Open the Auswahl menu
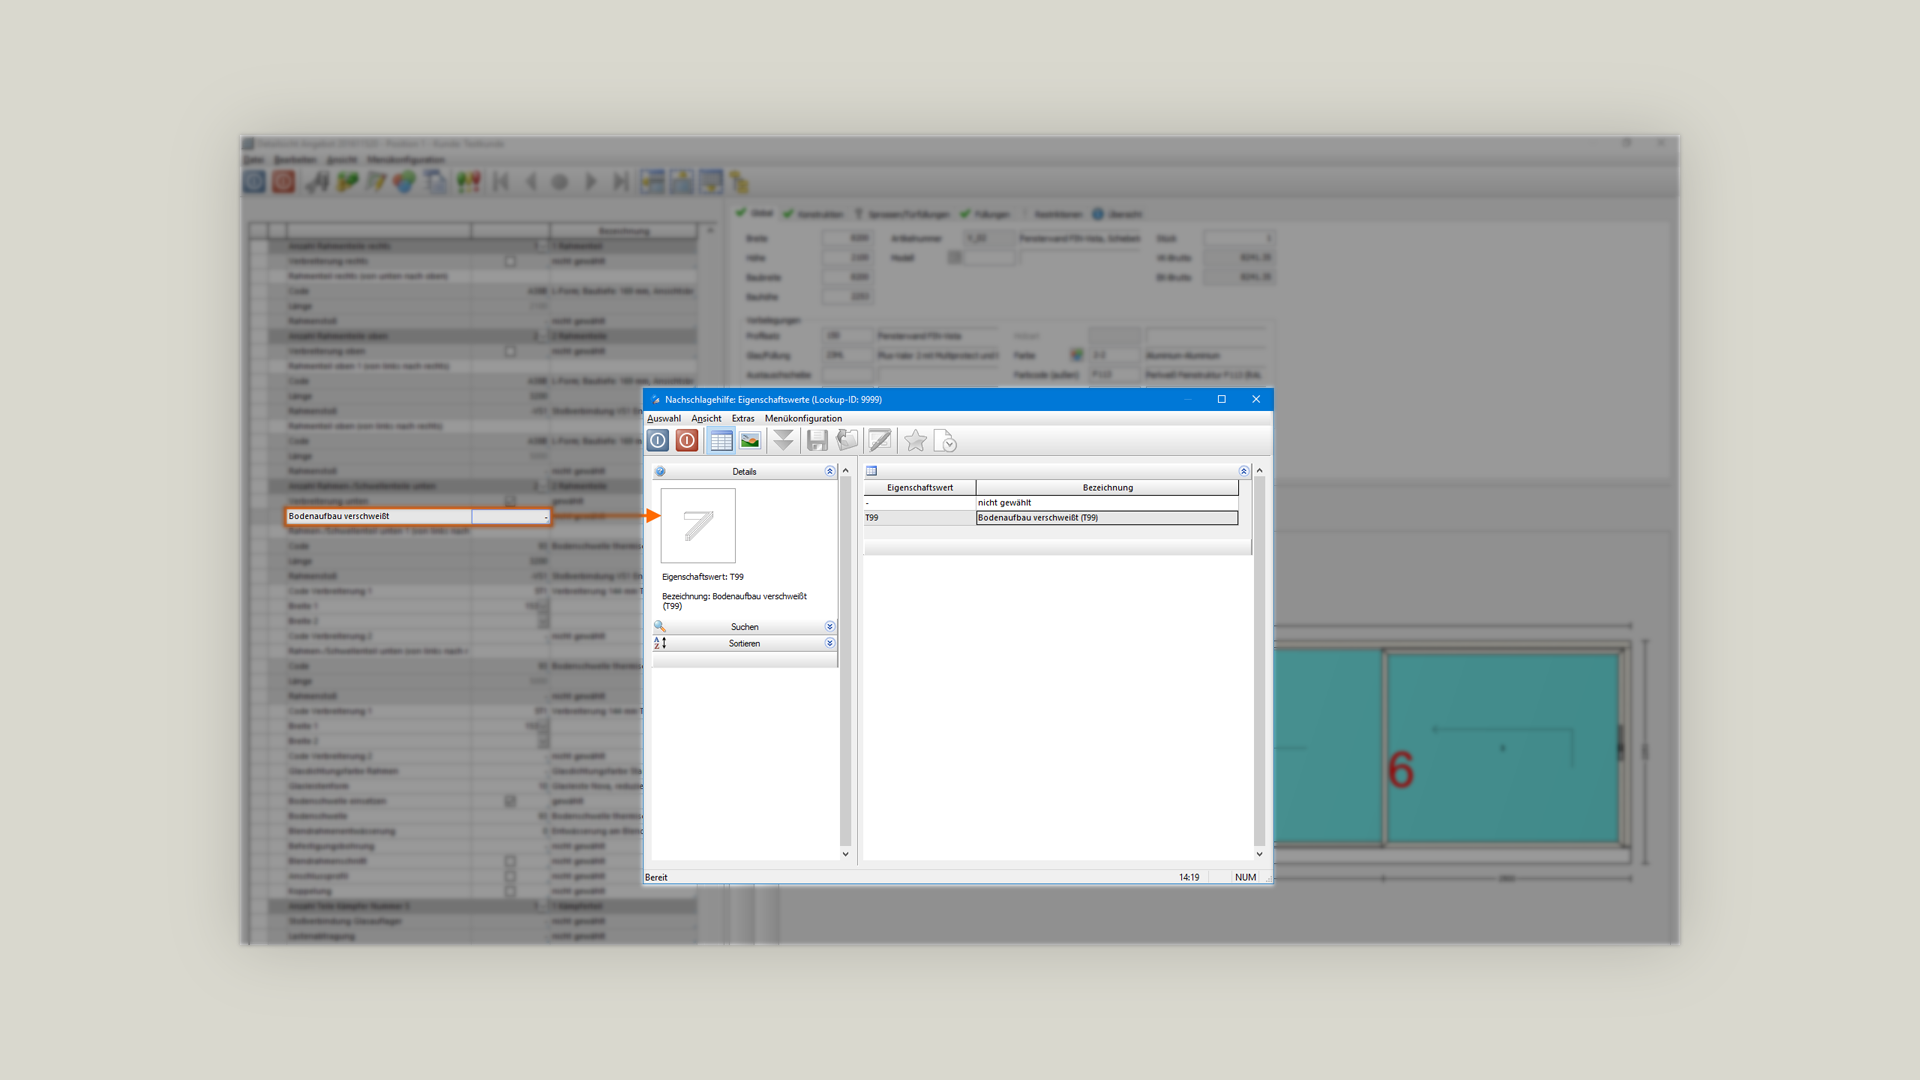The width and height of the screenshot is (1920, 1080). 664,419
